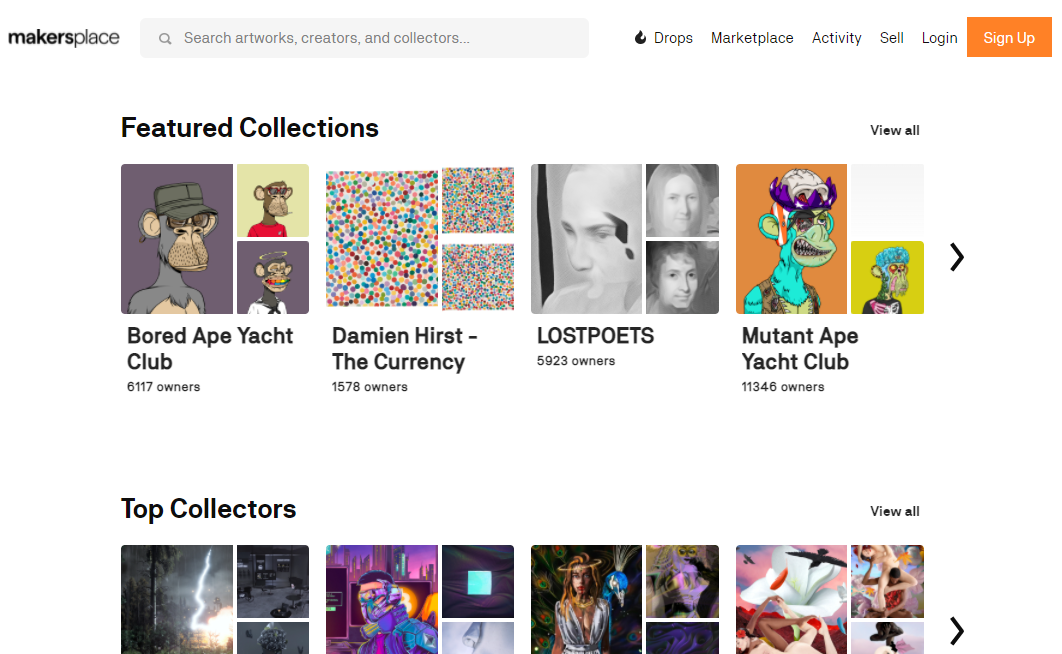The image size is (1062, 654).
Task: Open figures on pink sky thumbnail
Action: click(x=887, y=582)
